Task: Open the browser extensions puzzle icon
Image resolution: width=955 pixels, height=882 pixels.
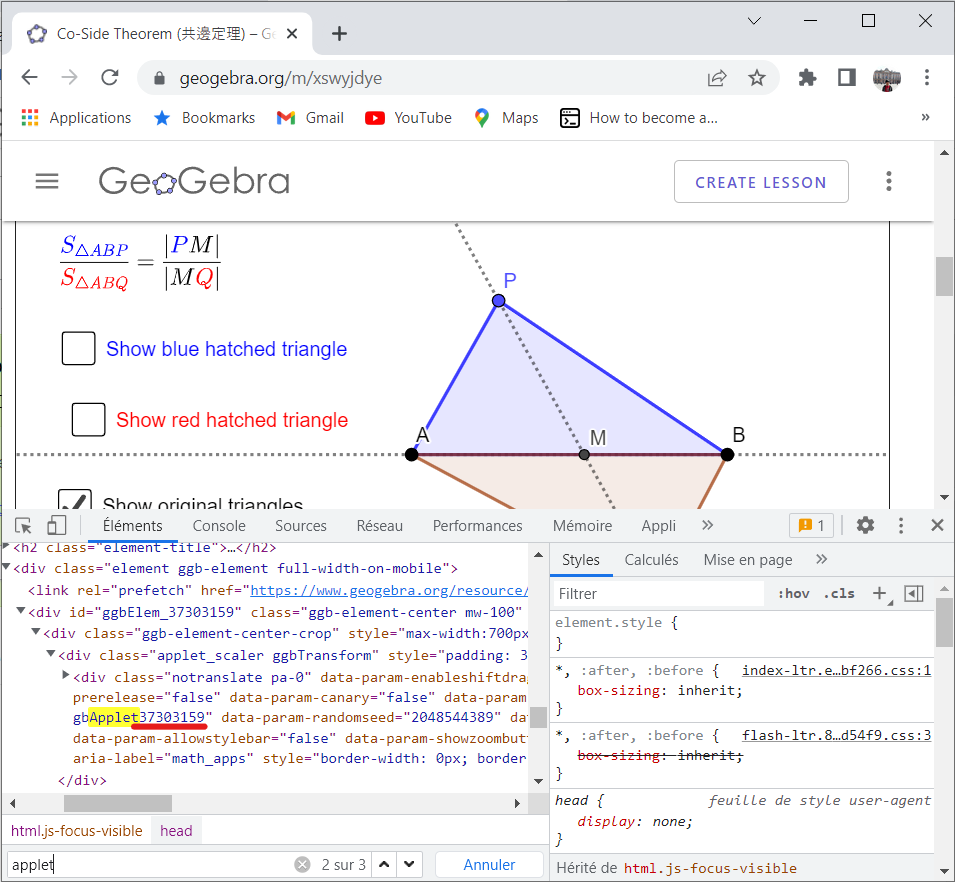Action: (x=807, y=78)
